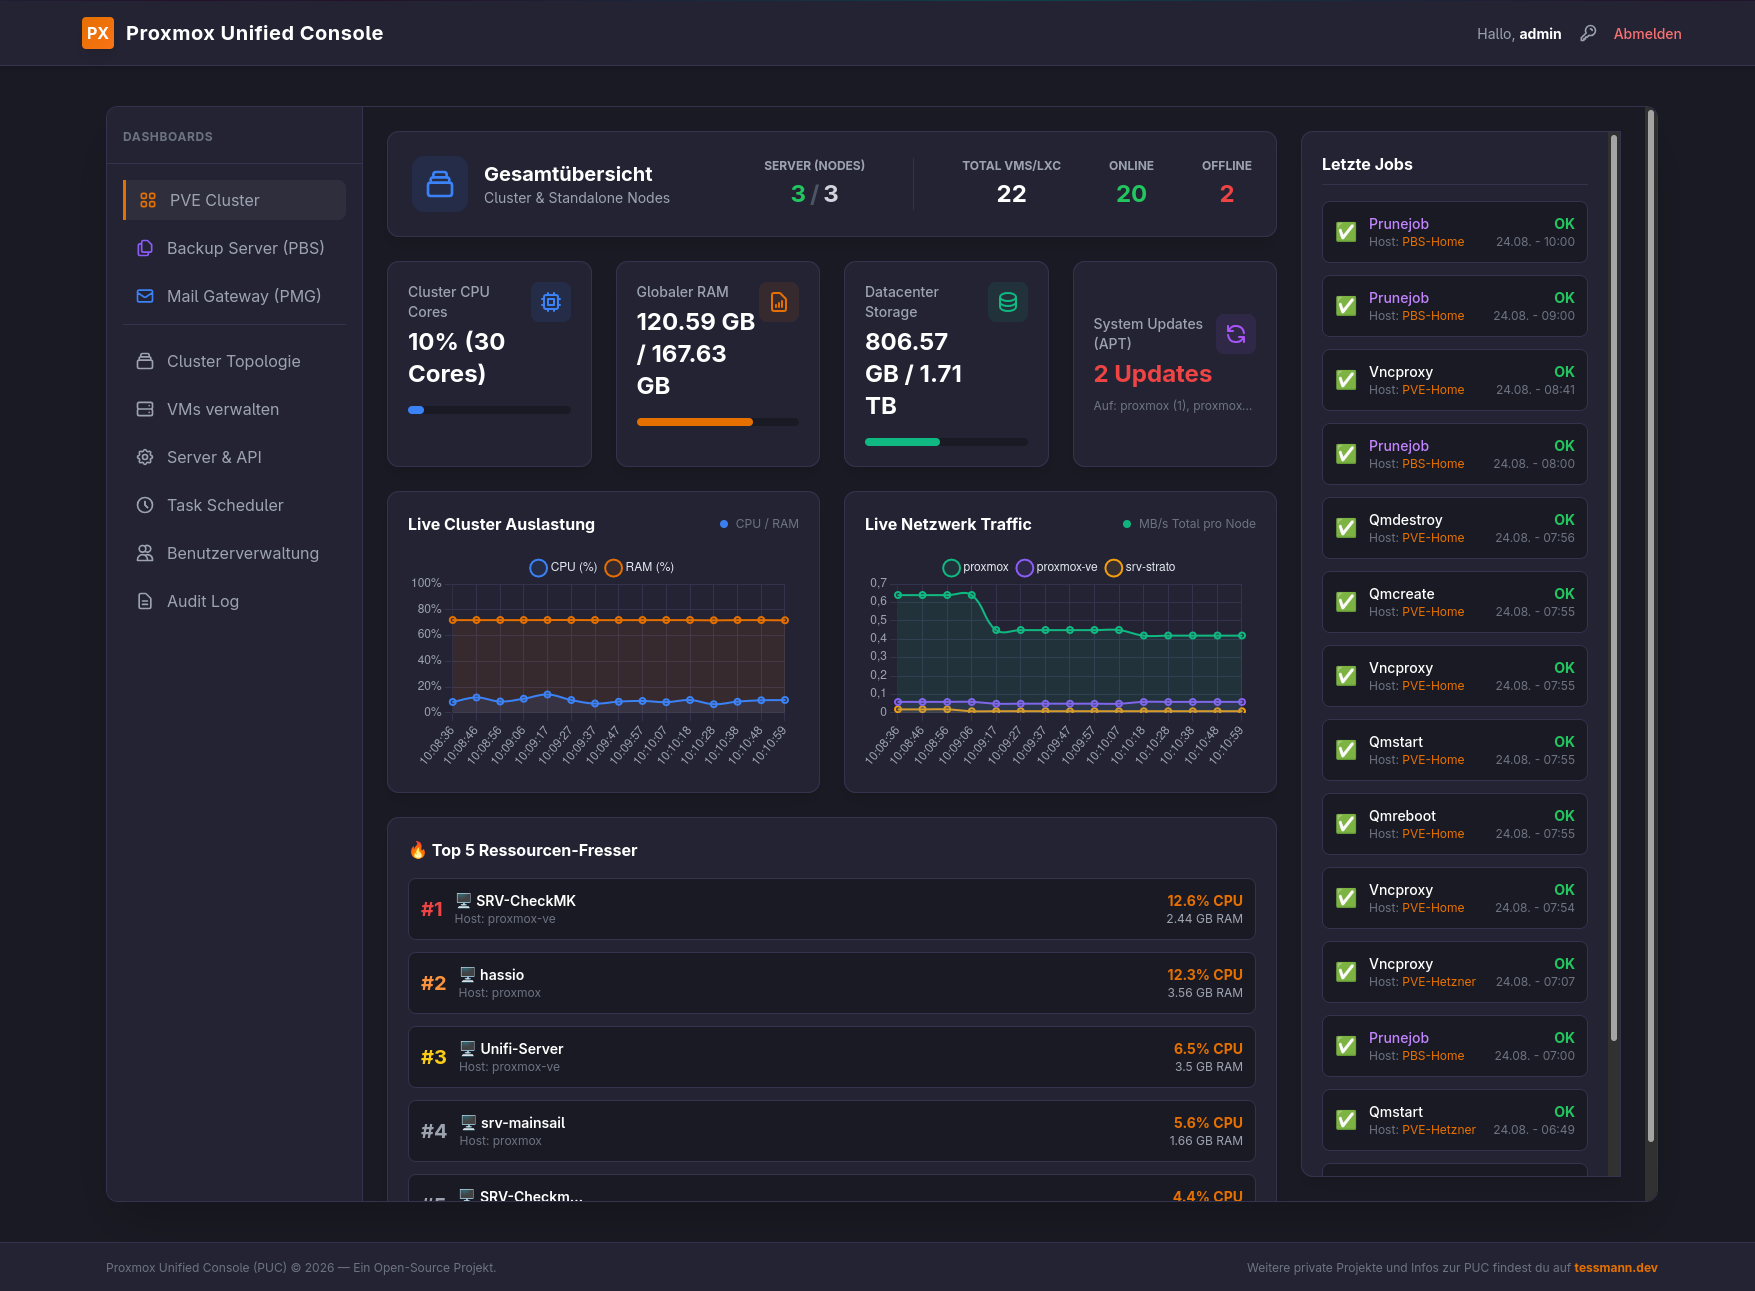Open VMs verwalten page
1755x1291 pixels.
click(234, 409)
